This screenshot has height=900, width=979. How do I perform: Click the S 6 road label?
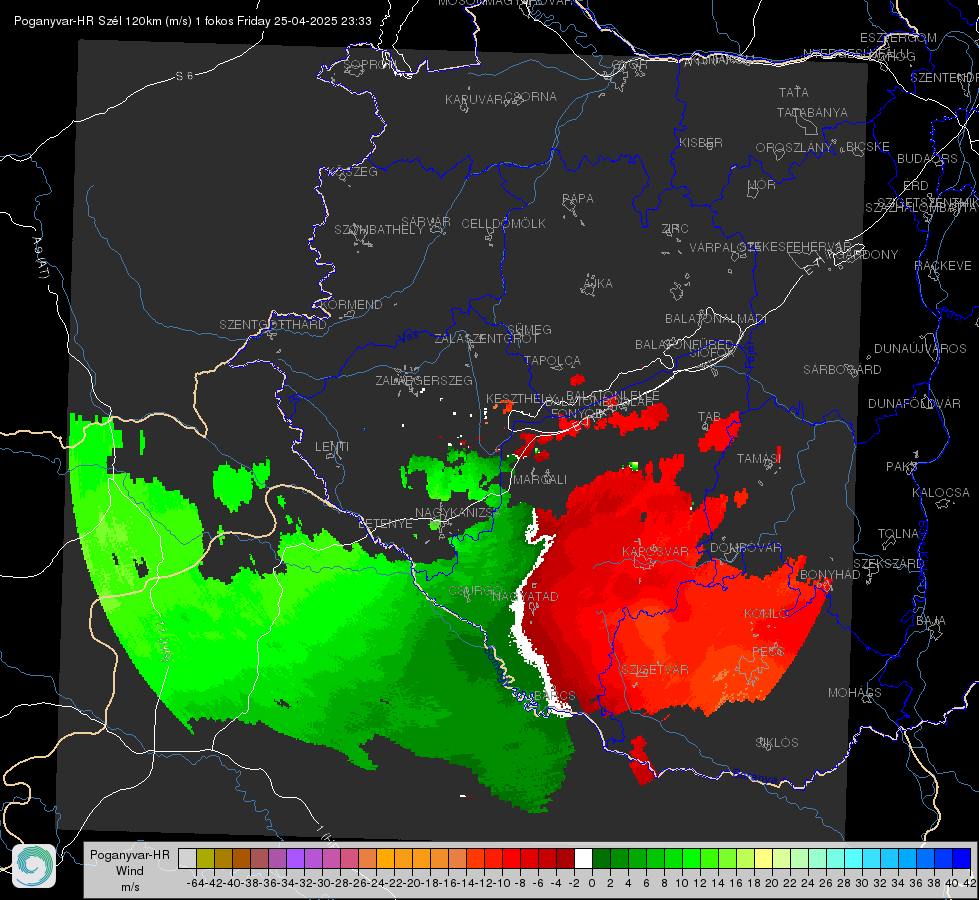point(184,76)
